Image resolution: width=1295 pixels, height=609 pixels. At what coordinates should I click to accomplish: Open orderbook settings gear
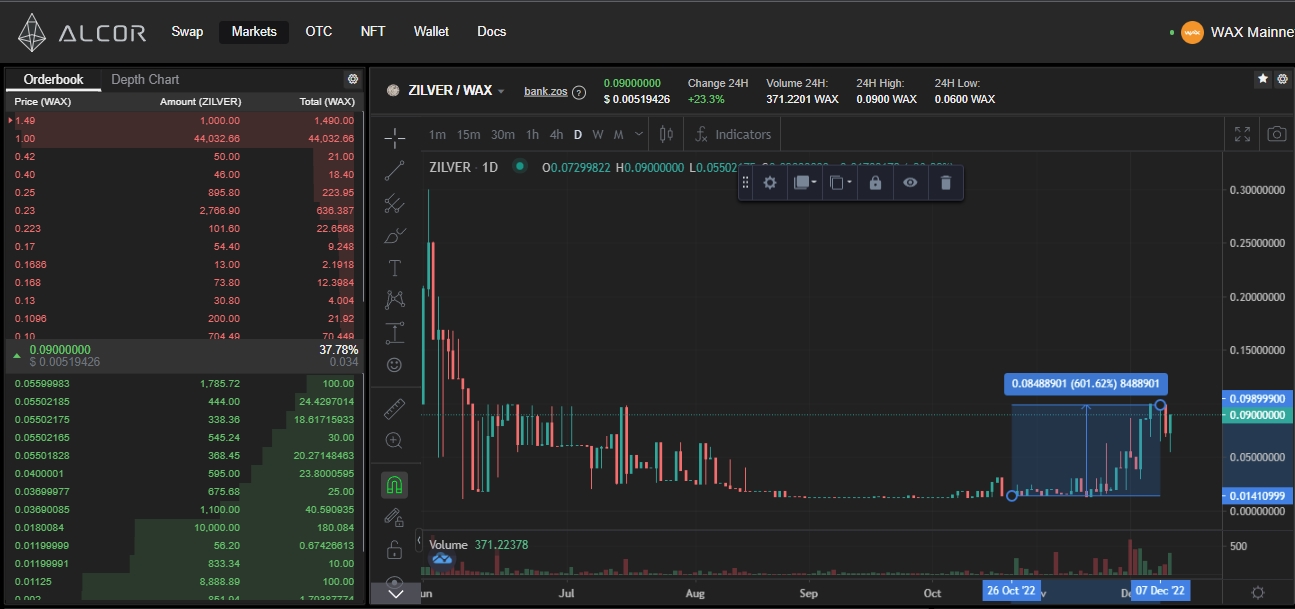(352, 79)
